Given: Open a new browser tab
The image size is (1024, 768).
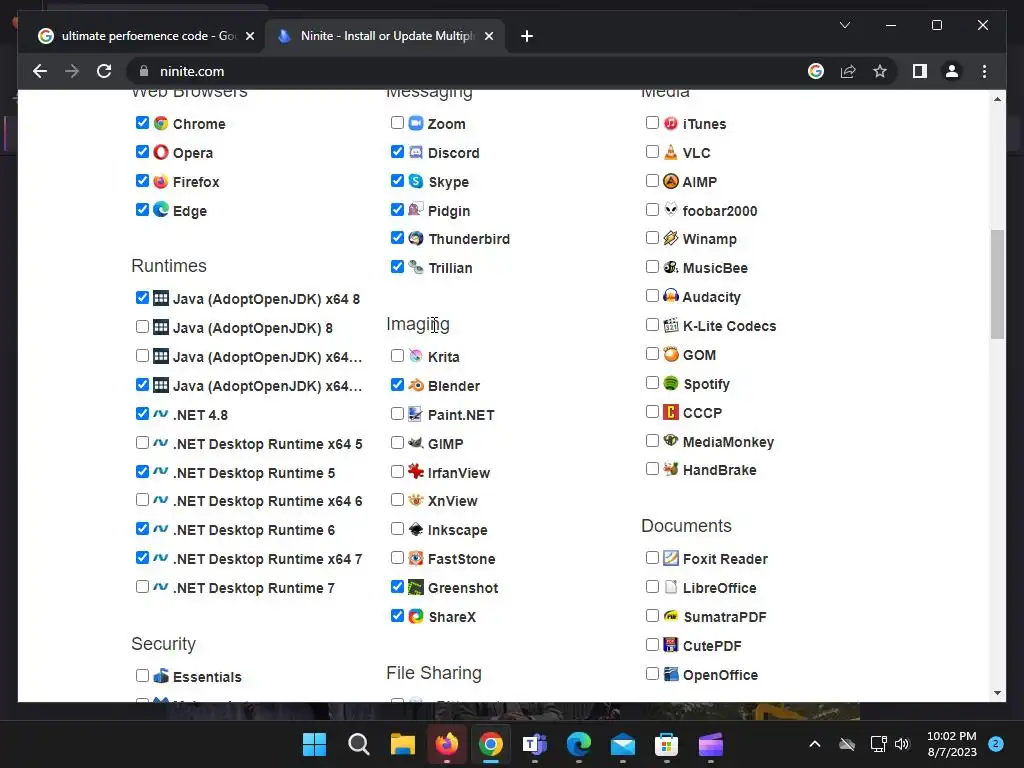Looking at the screenshot, I should pyautogui.click(x=527, y=36).
